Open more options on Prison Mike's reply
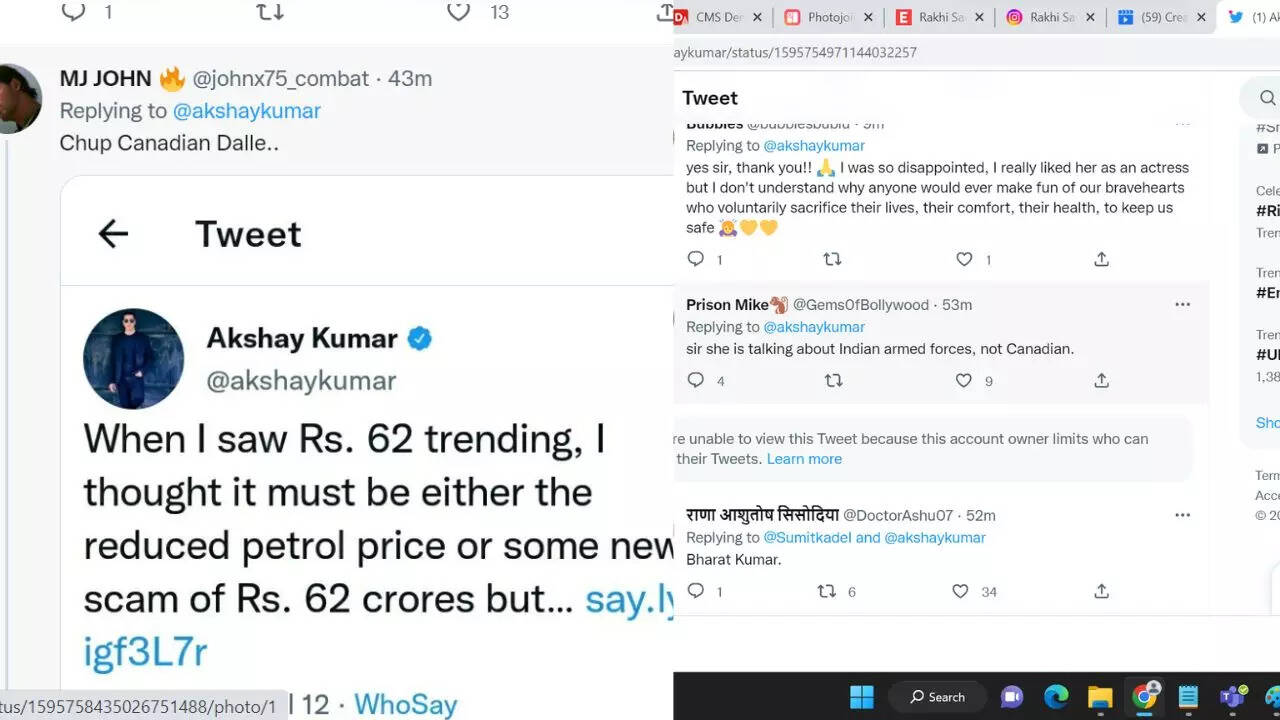The width and height of the screenshot is (1280, 720). (1182, 305)
